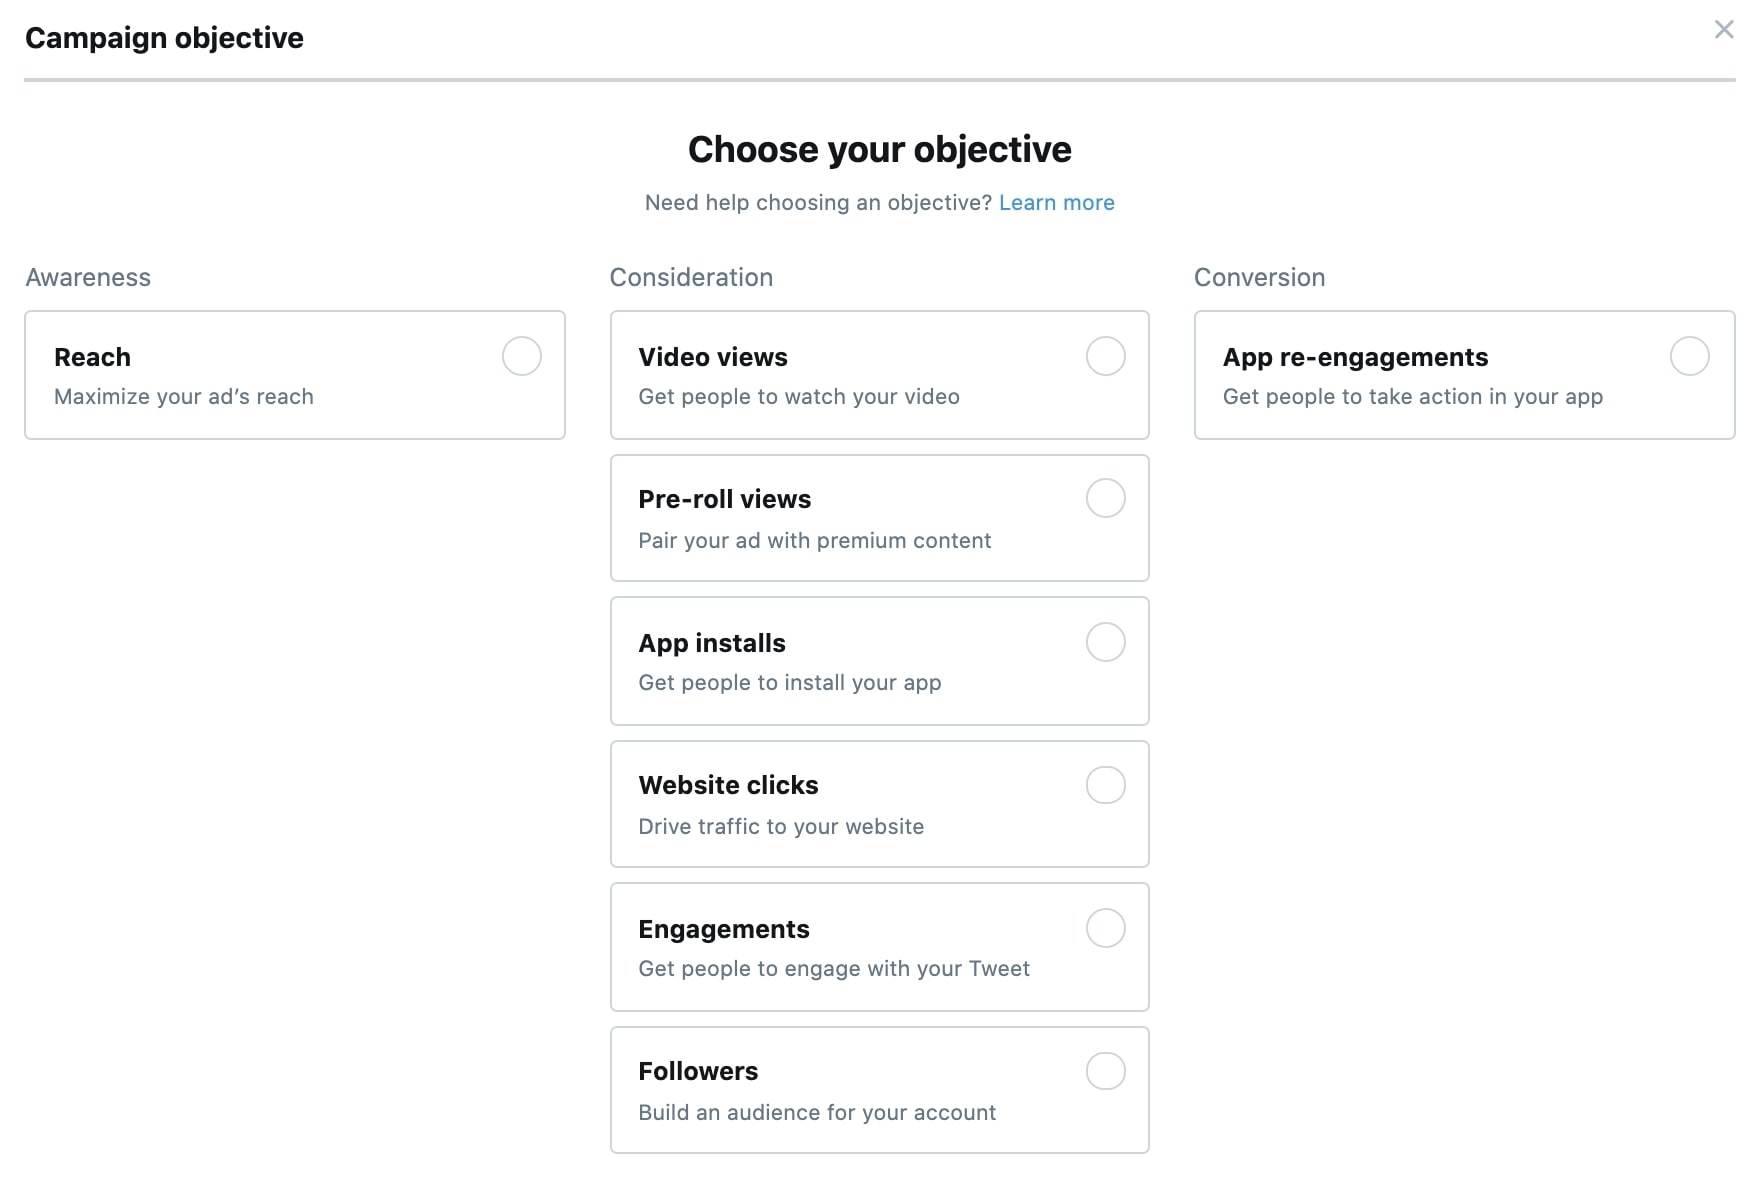Select the App re-engagements radio button
Image resolution: width=1764 pixels, height=1186 pixels.
click(x=1689, y=356)
